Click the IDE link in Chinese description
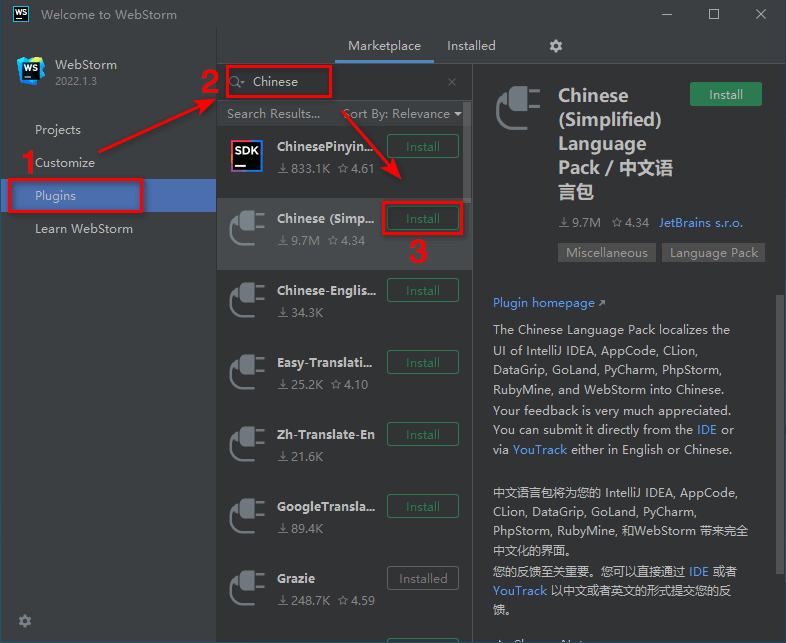Viewport: 786px width, 643px height. click(x=698, y=572)
